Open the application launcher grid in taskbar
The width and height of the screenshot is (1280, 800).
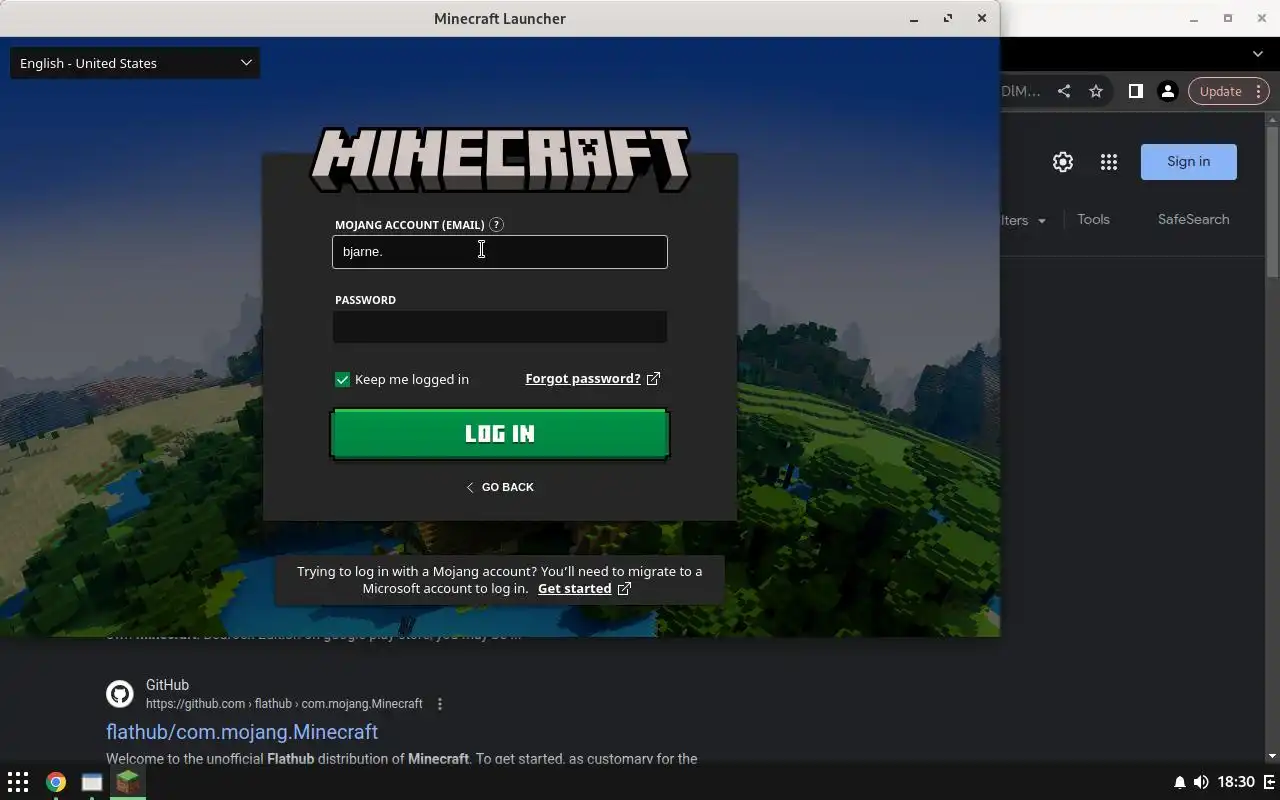click(x=18, y=782)
